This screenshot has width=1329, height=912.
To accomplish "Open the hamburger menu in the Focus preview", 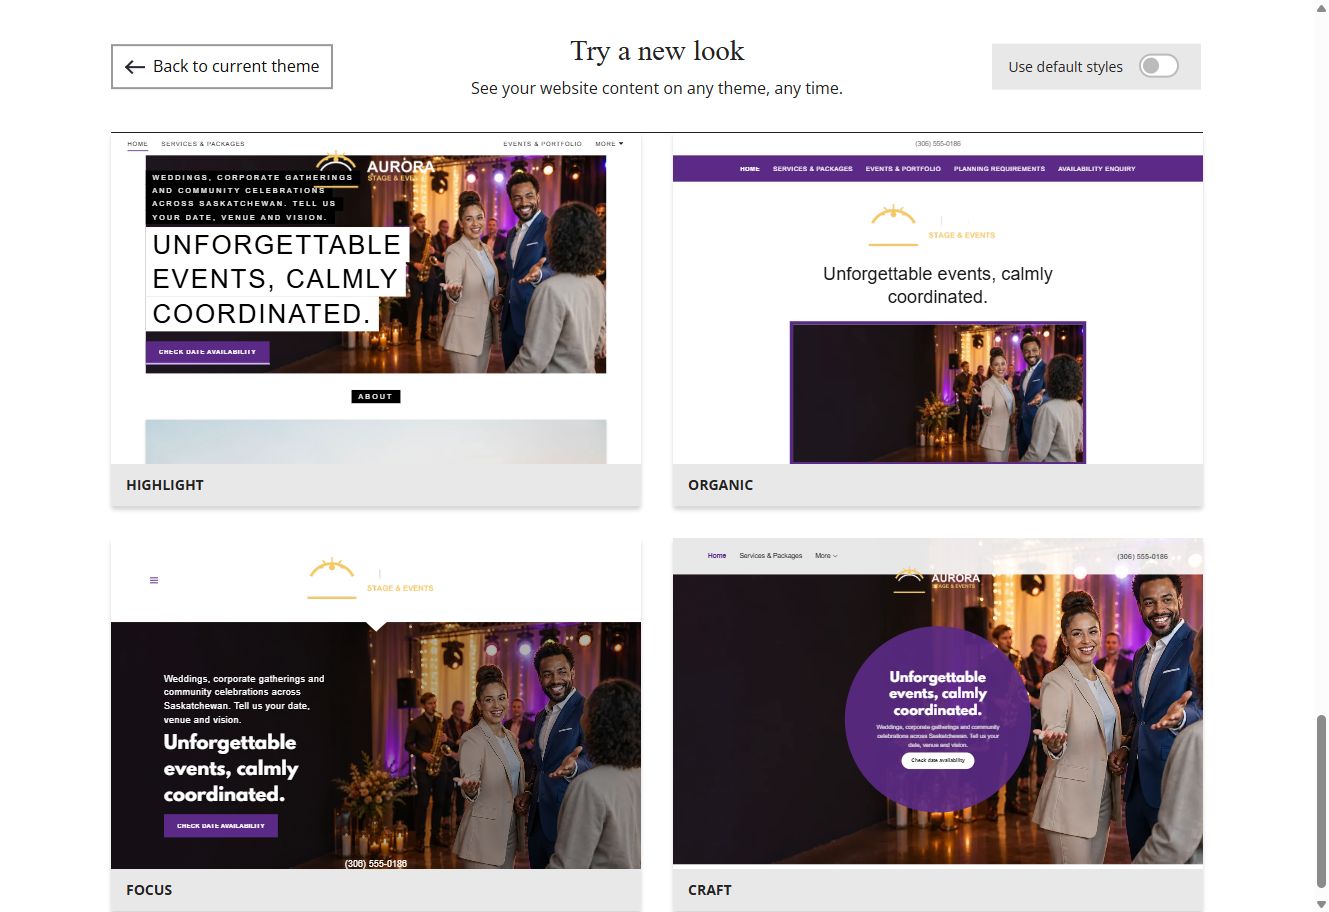I will (154, 580).
